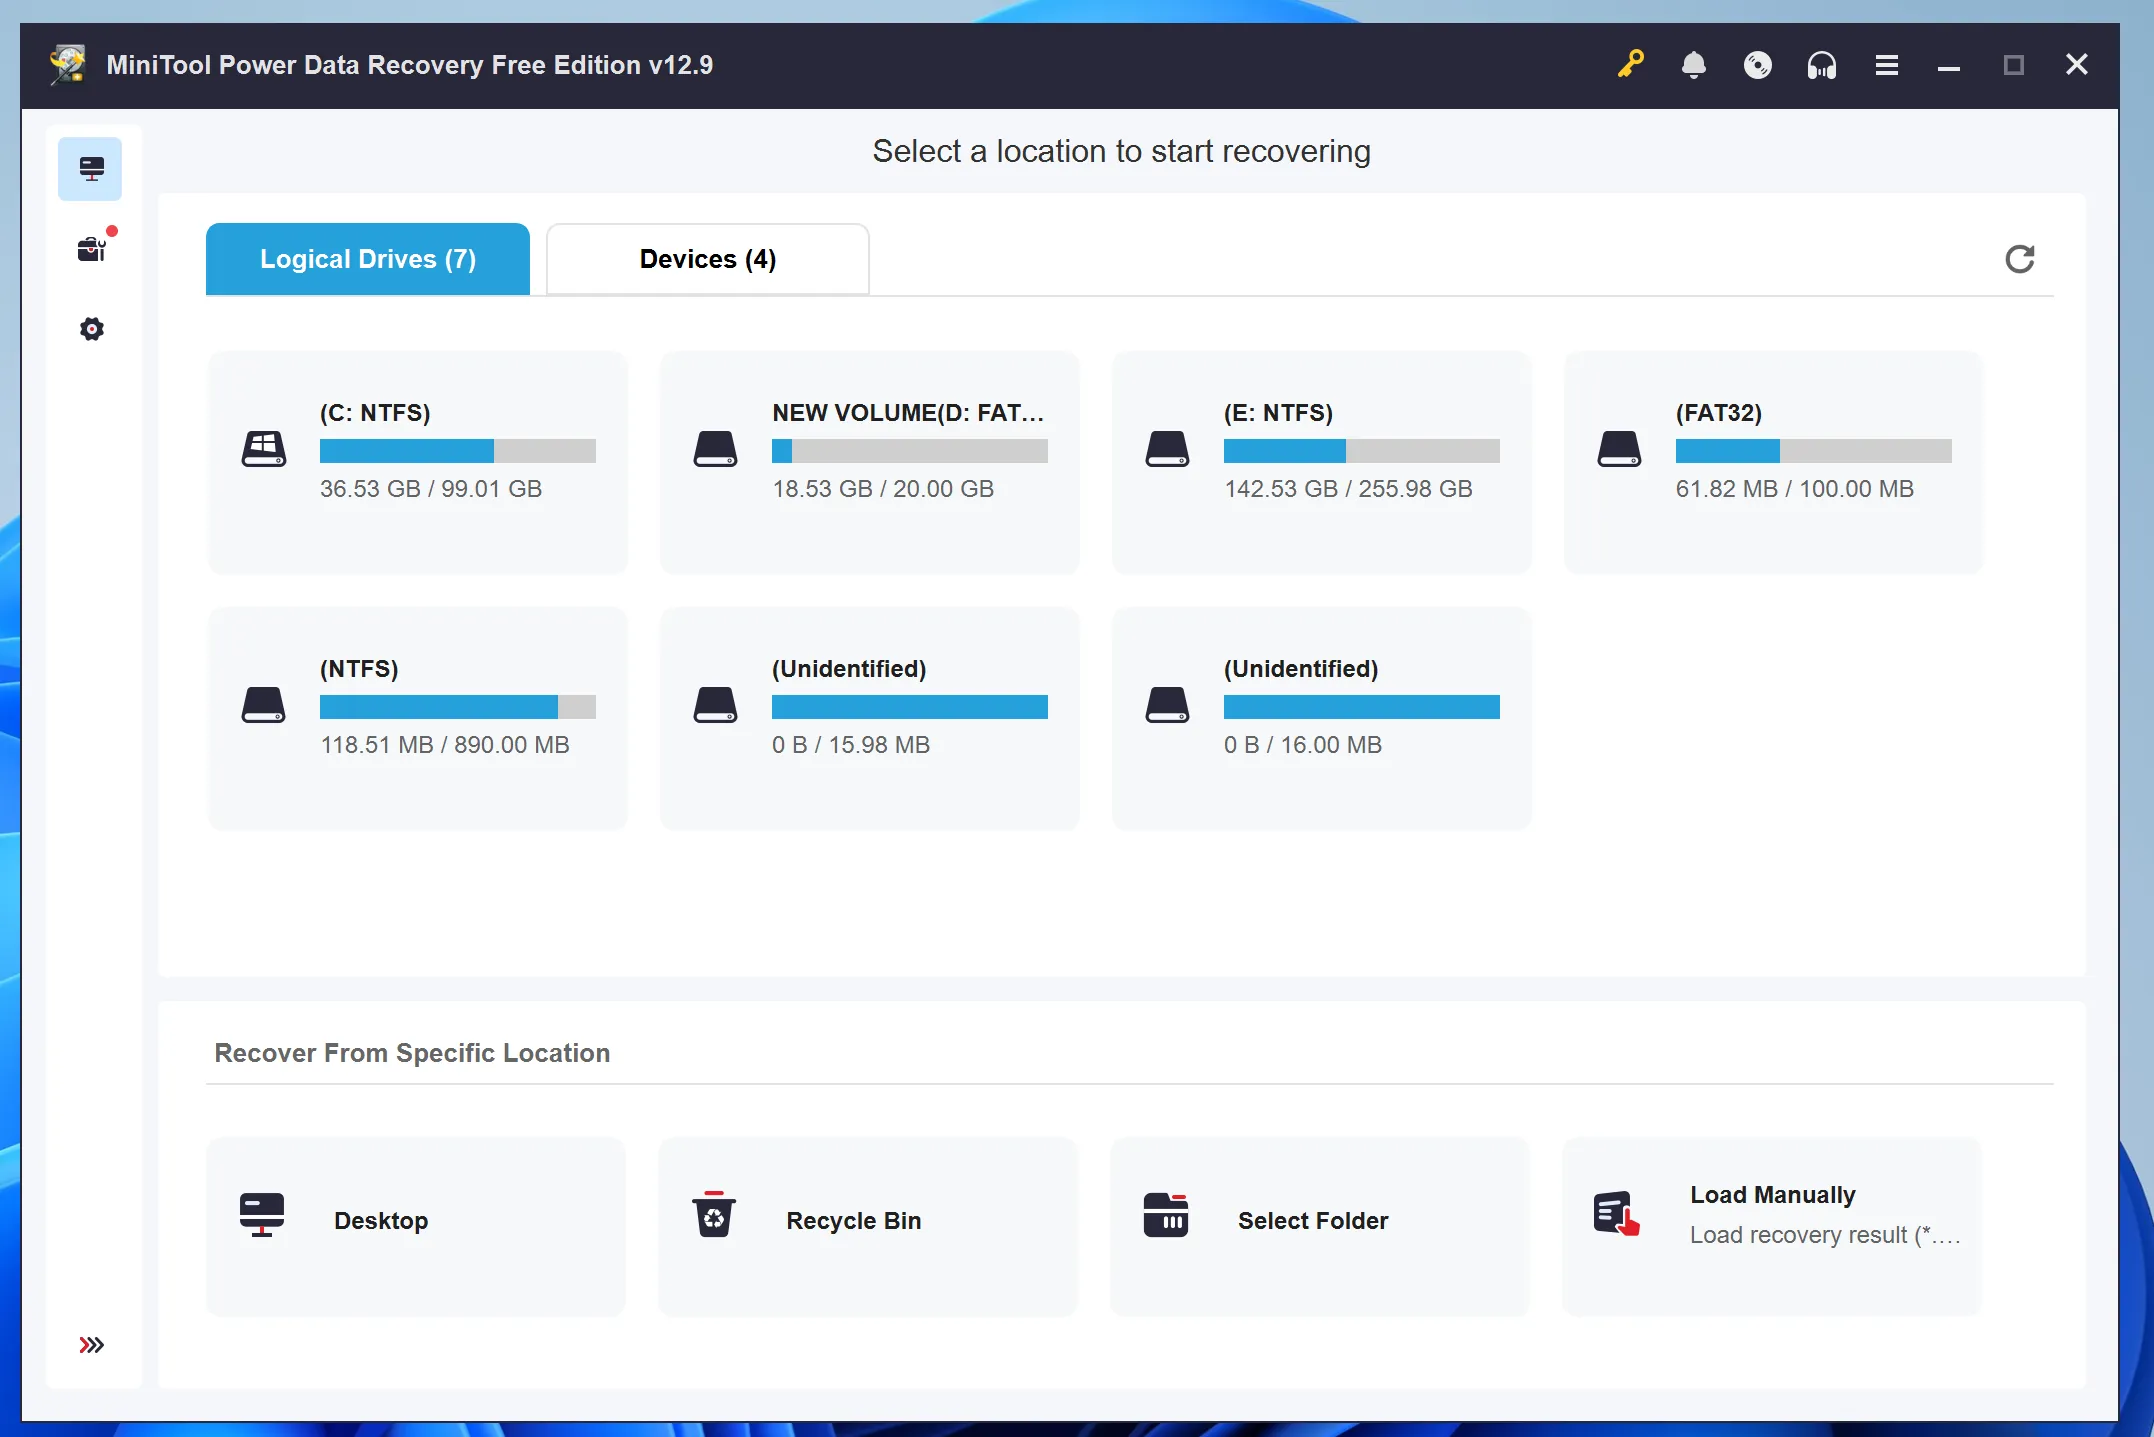Click the 0 B / 15.98 MB text
Viewport: 2154px width, 1437px height.
point(851,745)
